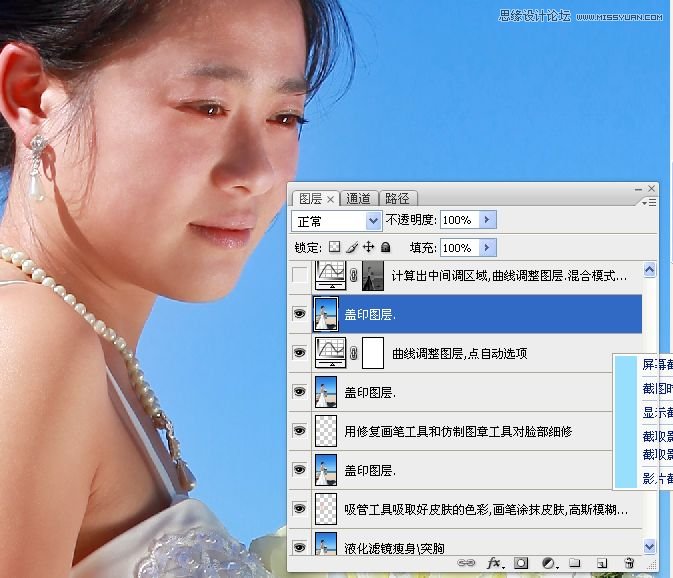
Task: Select layer 用修复画笔工具和仿制图章工具对脸部细修
Action: click(x=458, y=431)
